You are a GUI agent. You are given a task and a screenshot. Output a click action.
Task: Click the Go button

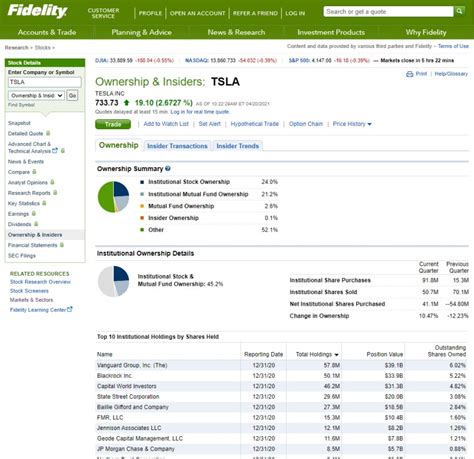click(72, 96)
